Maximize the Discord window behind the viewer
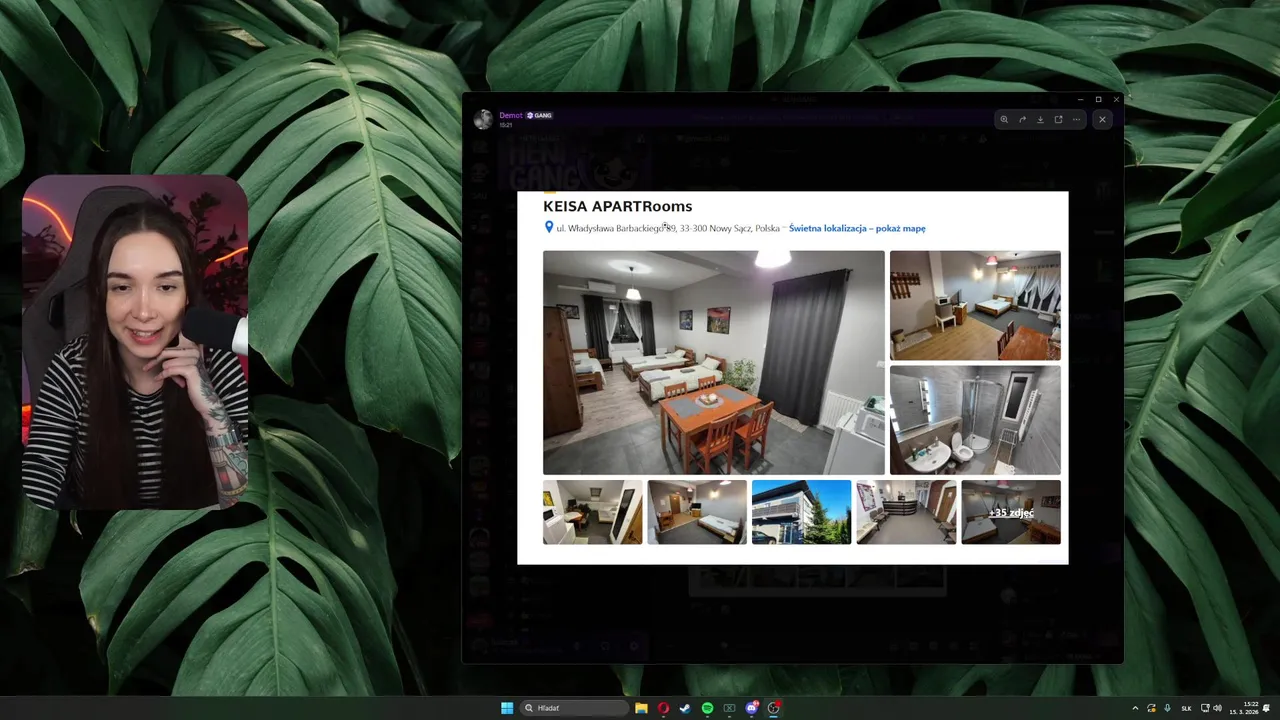This screenshot has height=720, width=1280. pos(1098,99)
